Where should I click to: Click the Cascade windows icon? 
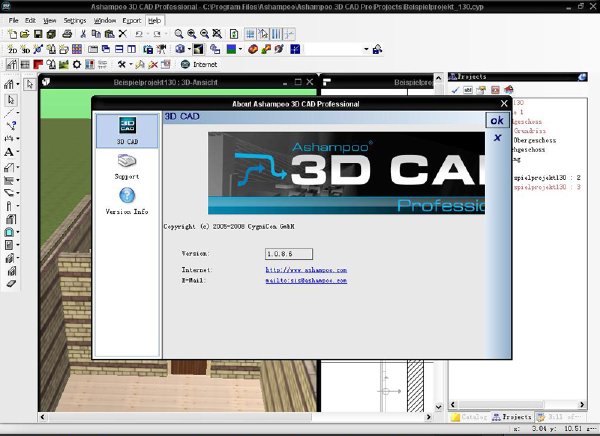[x=106, y=49]
